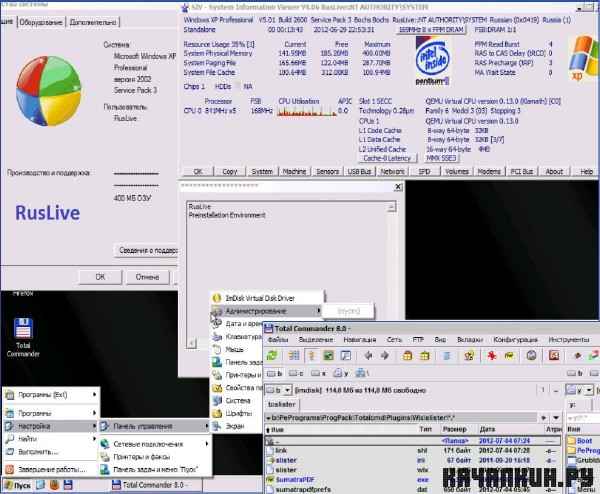Click the green refresh icon in Total Commander toolbar

[272, 355]
